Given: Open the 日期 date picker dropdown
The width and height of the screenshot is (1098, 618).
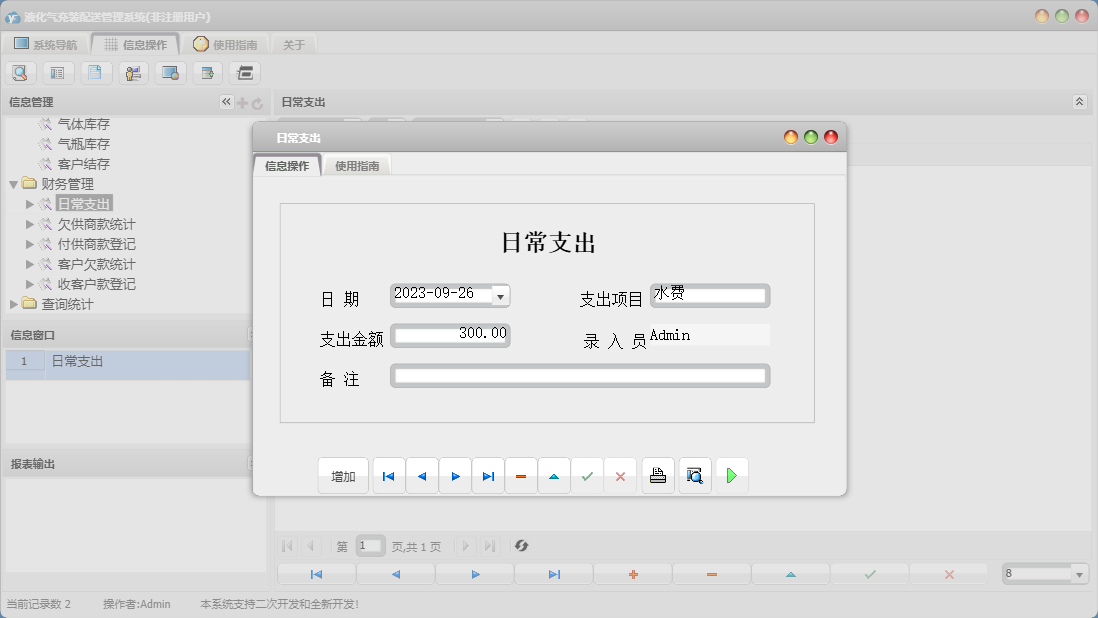Looking at the screenshot, I should coord(500,295).
